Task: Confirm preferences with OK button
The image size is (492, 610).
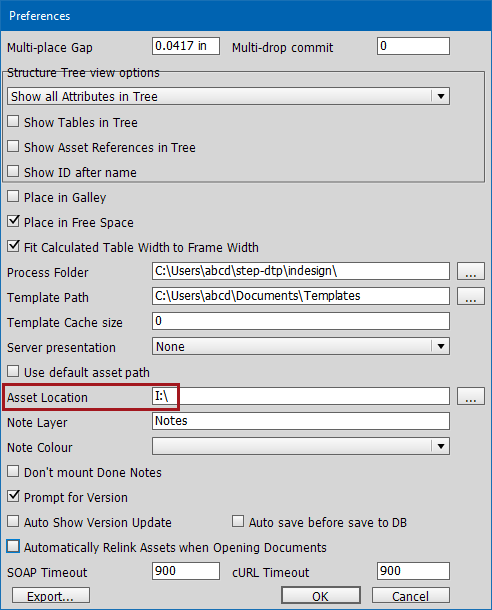Action: 321,596
